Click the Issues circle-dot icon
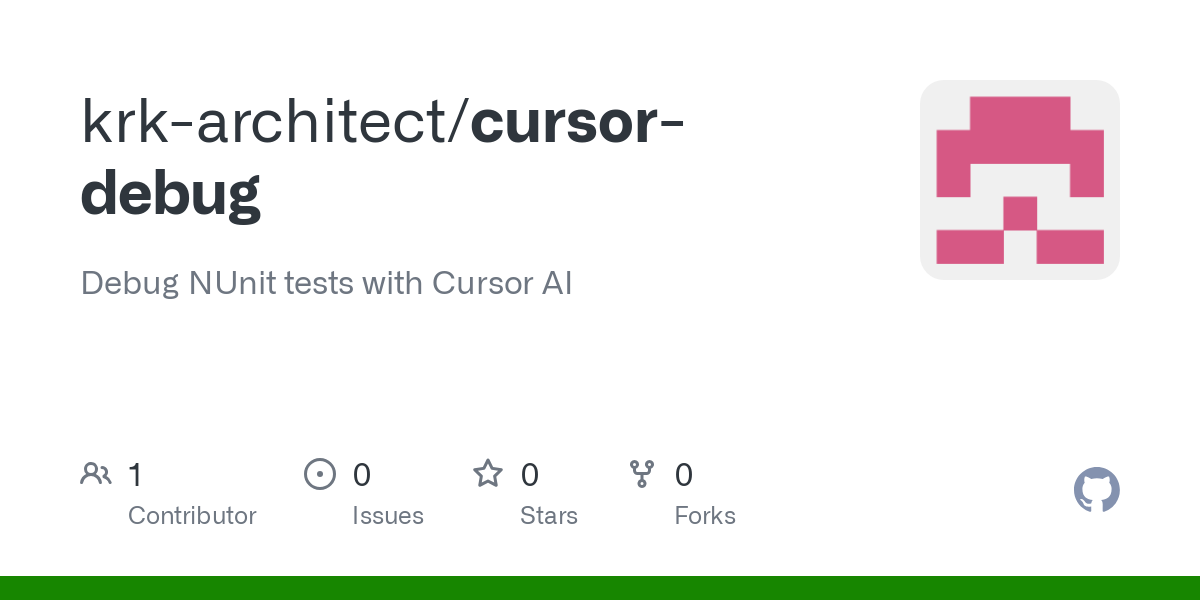1200x600 pixels. pos(319,474)
